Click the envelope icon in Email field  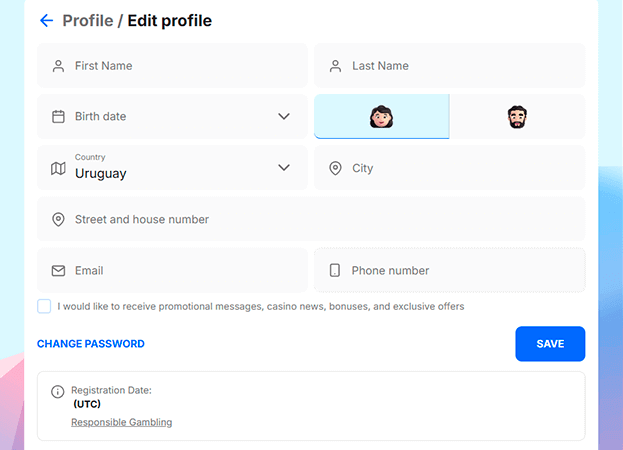pos(58,271)
